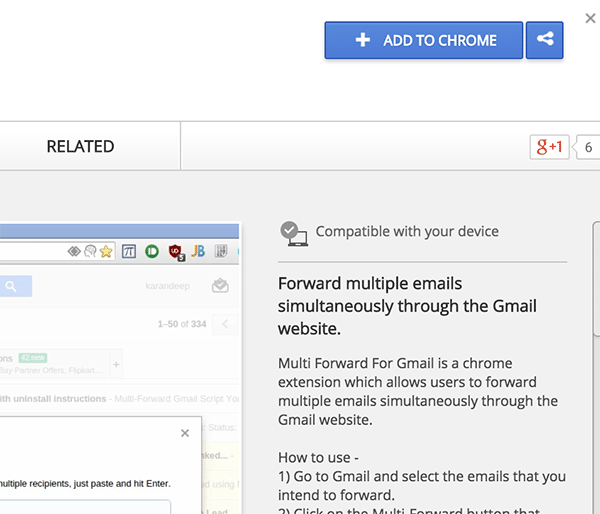Screen dimensions: 600x514
Task: Open the share menu next to Add to Chrome
Action: click(545, 41)
